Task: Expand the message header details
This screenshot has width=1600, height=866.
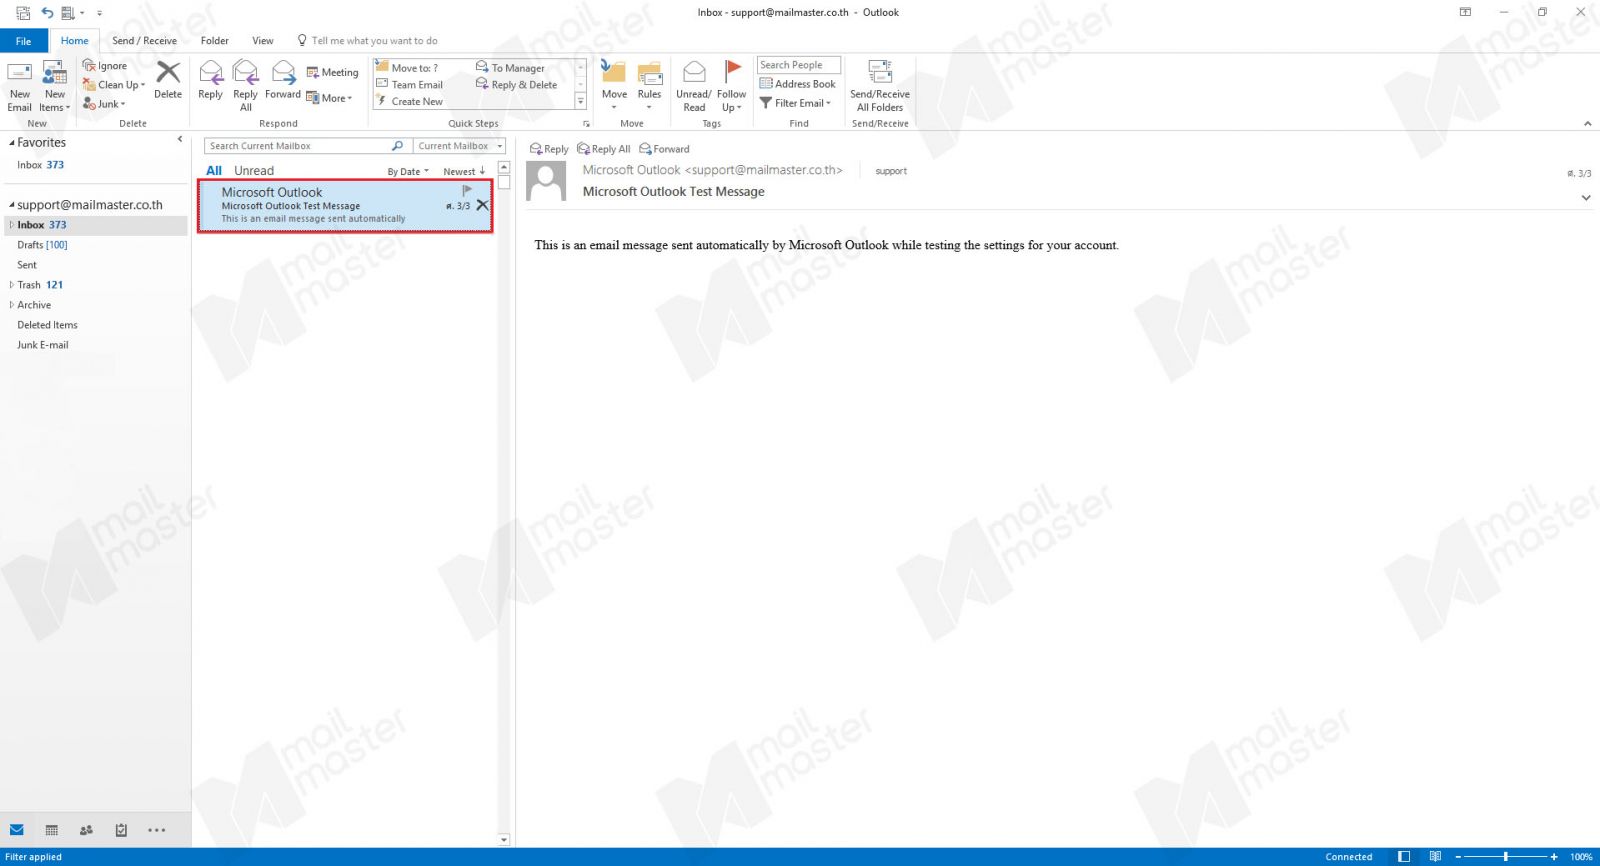Action: 1586,198
